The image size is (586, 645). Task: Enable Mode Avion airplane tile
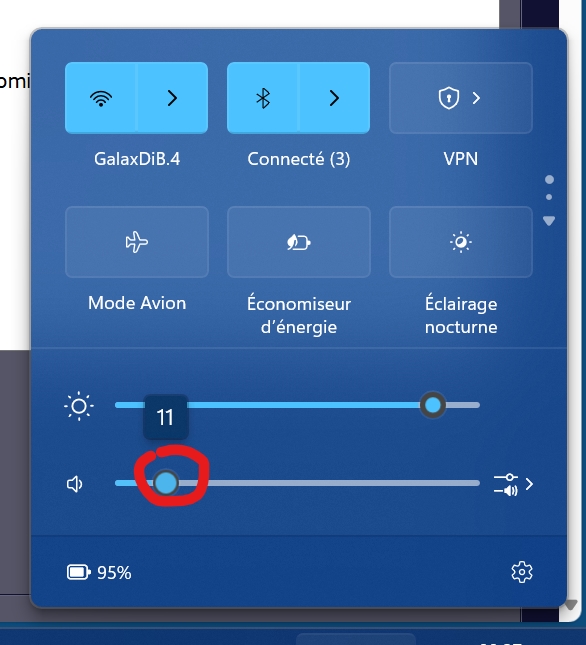(137, 242)
